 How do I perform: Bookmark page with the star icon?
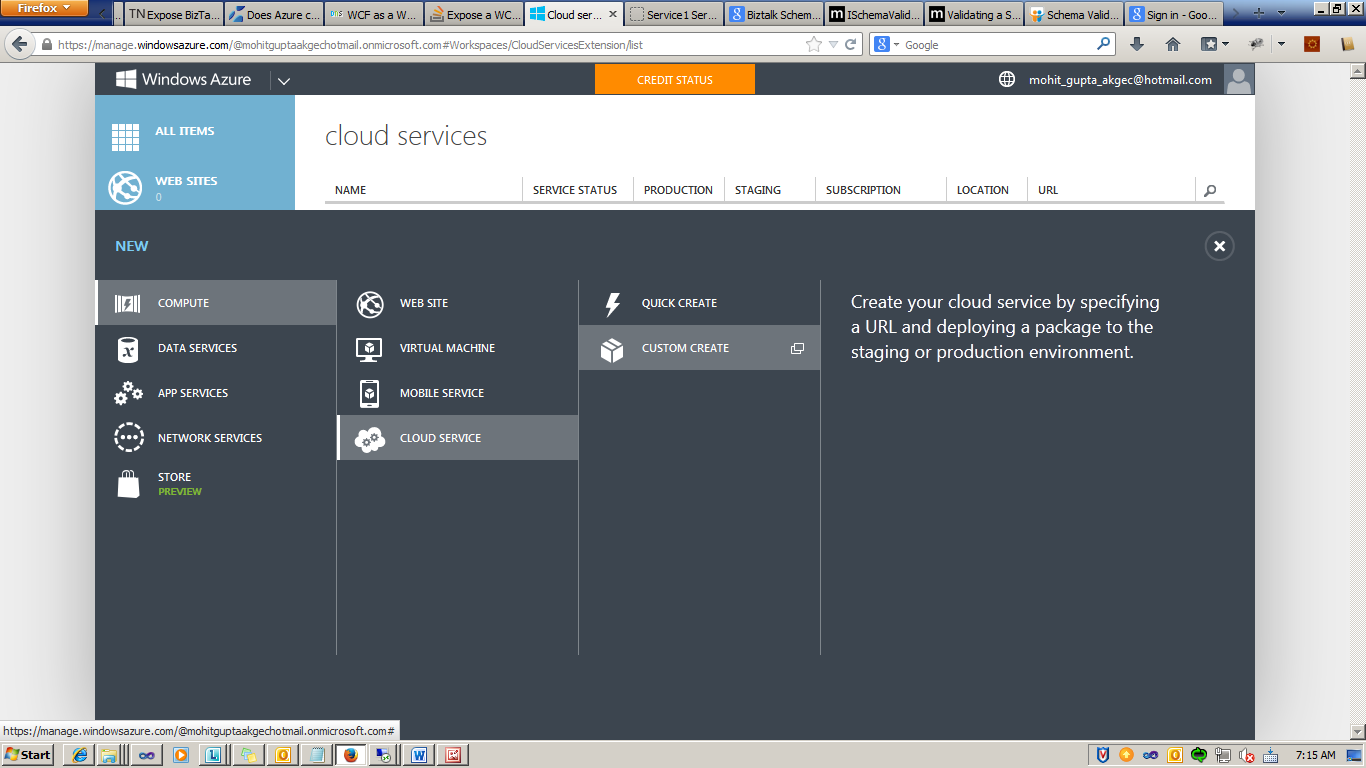(814, 45)
